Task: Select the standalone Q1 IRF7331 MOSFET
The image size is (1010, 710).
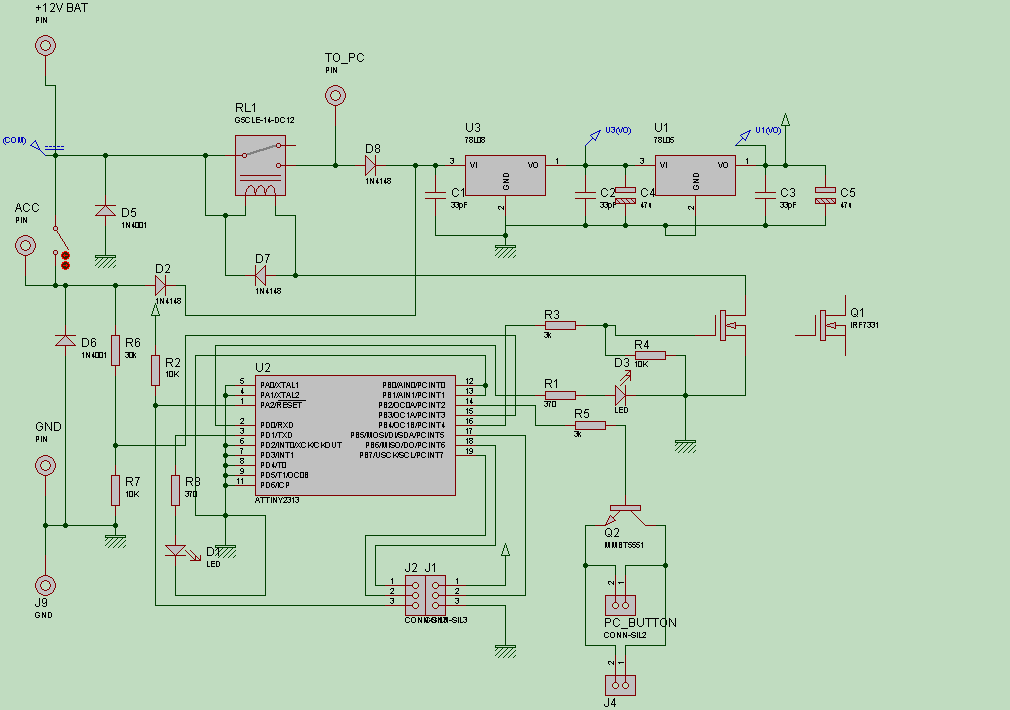Action: [x=831, y=325]
